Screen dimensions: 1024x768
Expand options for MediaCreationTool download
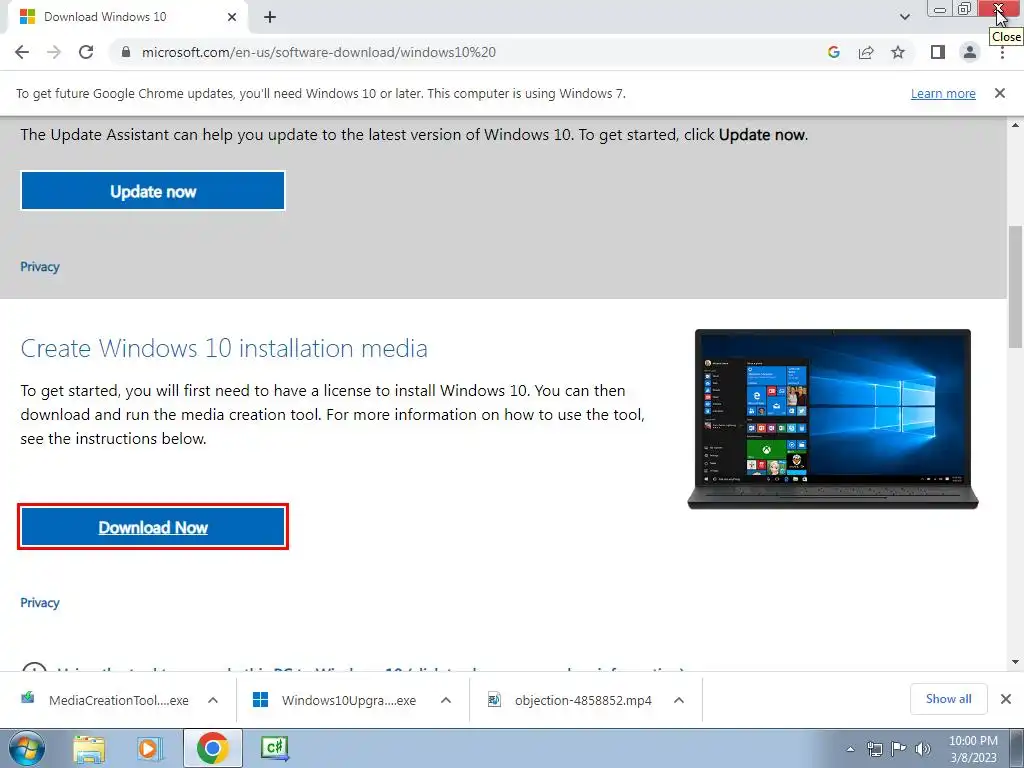tap(213, 700)
